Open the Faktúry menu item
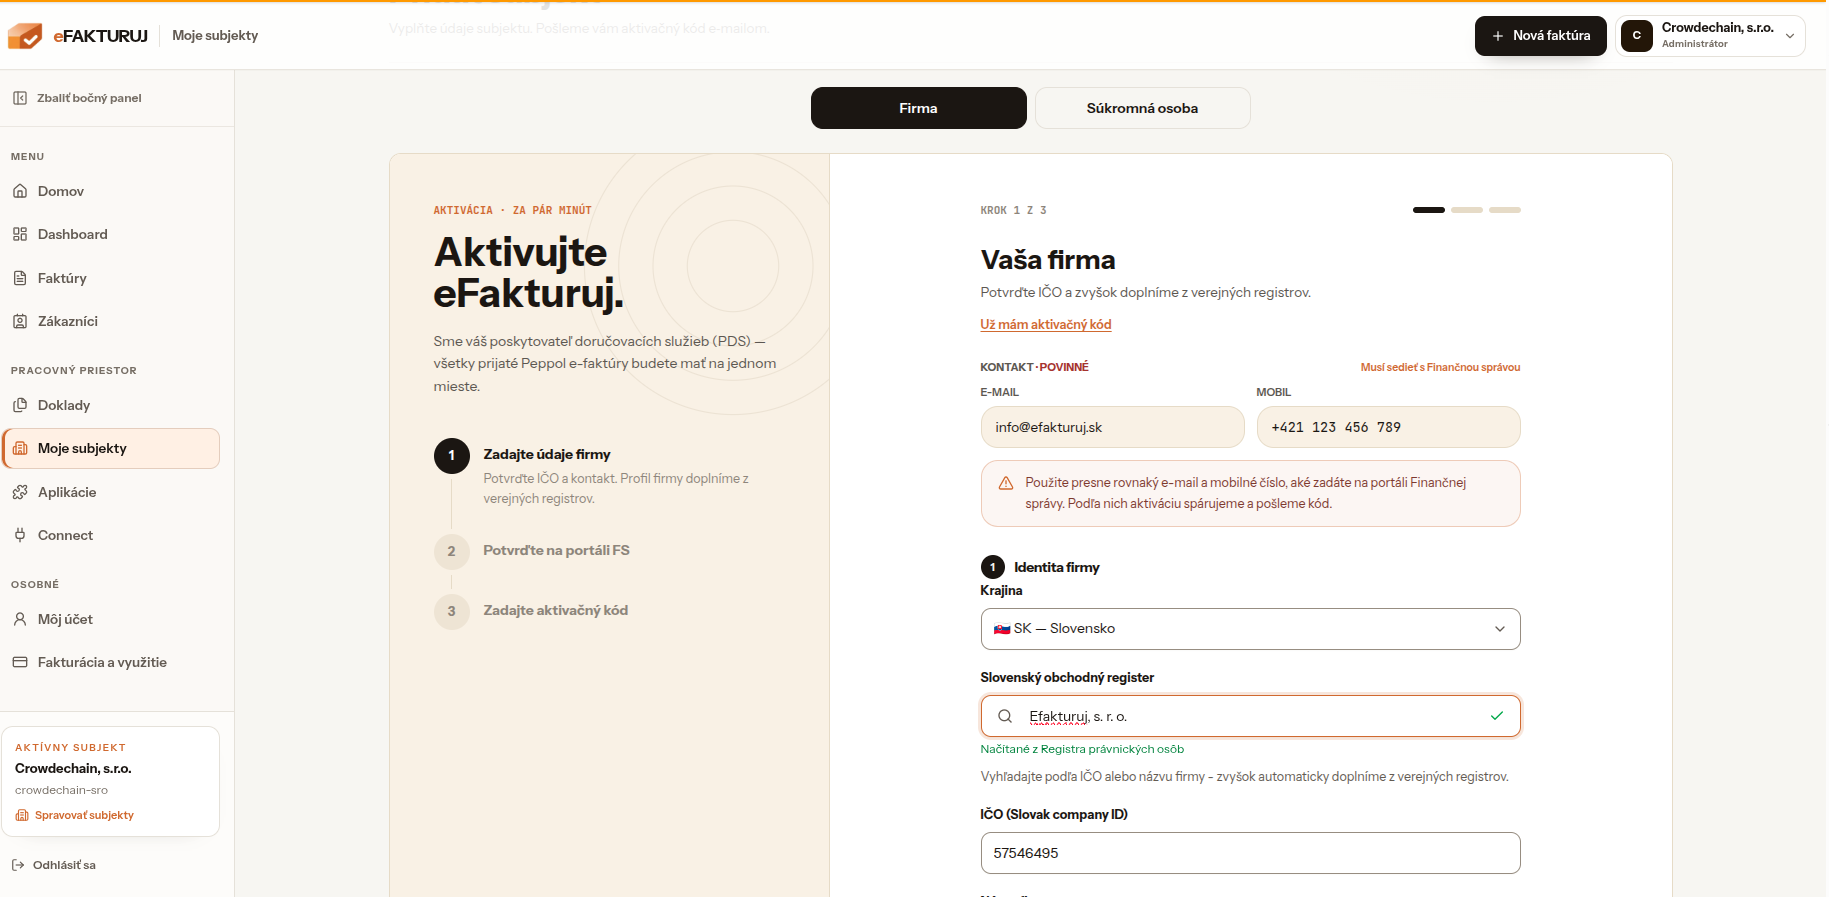 point(110,278)
